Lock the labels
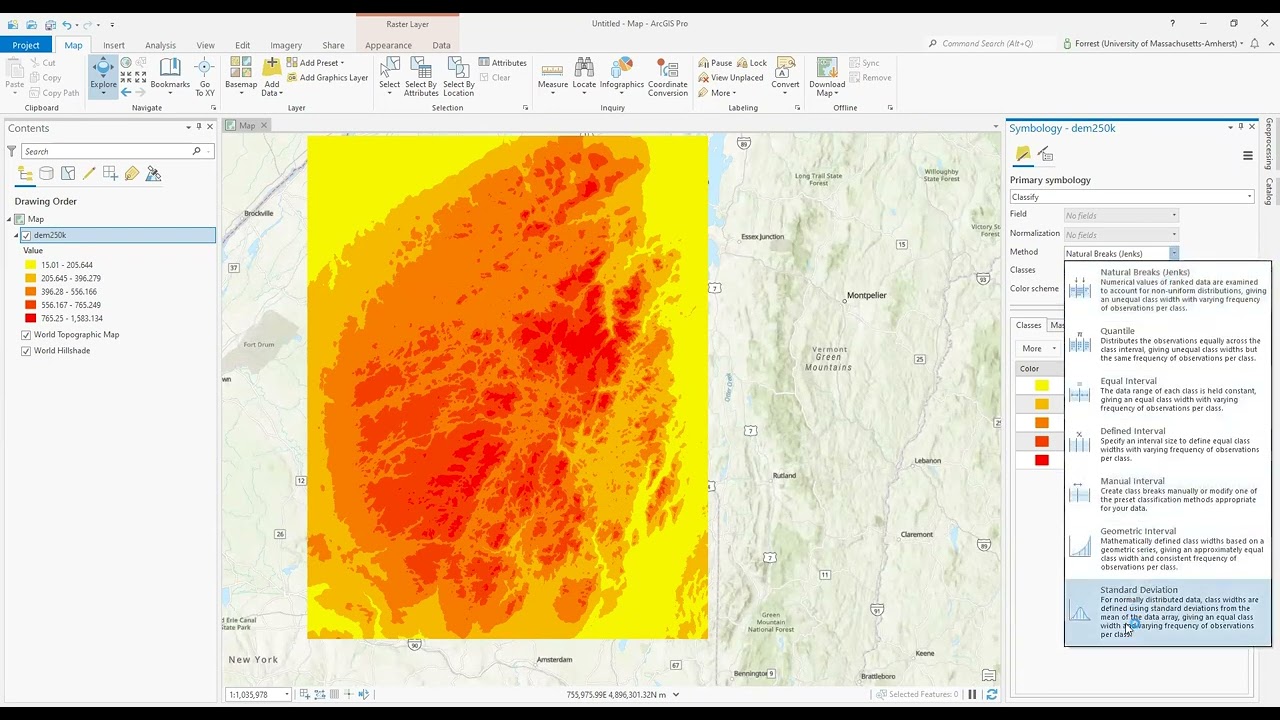 click(x=752, y=63)
